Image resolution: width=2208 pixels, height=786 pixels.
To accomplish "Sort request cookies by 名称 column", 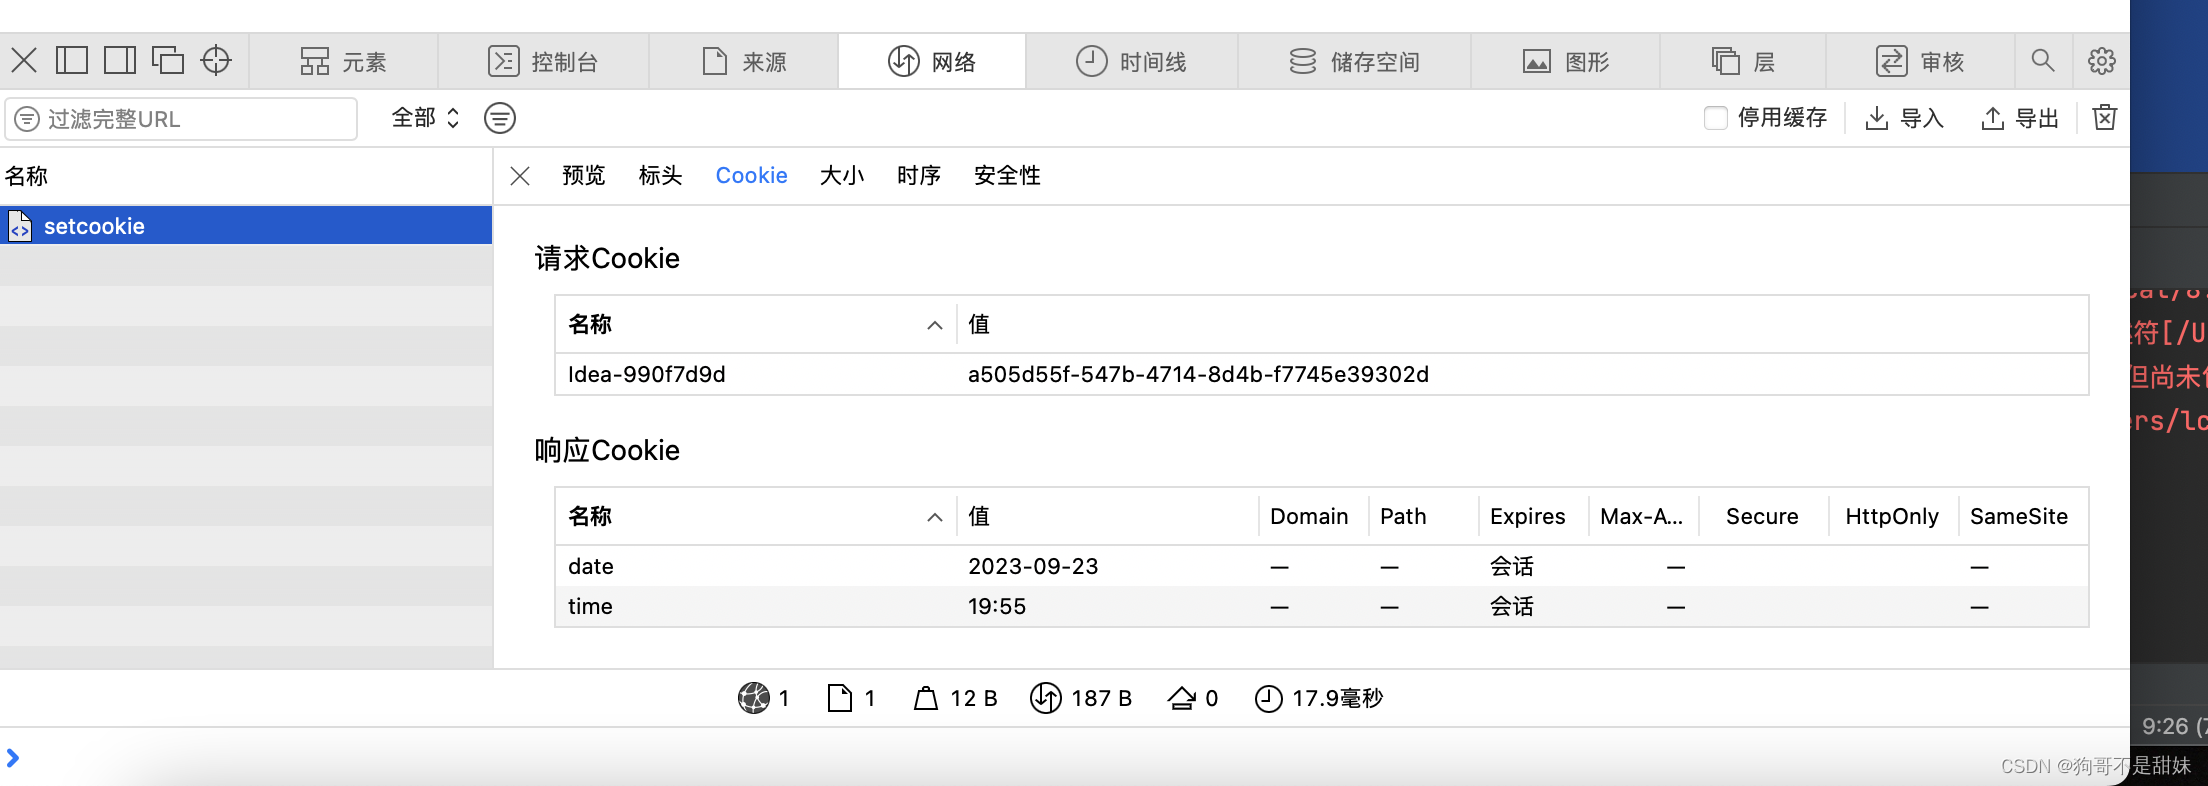I will coord(756,324).
